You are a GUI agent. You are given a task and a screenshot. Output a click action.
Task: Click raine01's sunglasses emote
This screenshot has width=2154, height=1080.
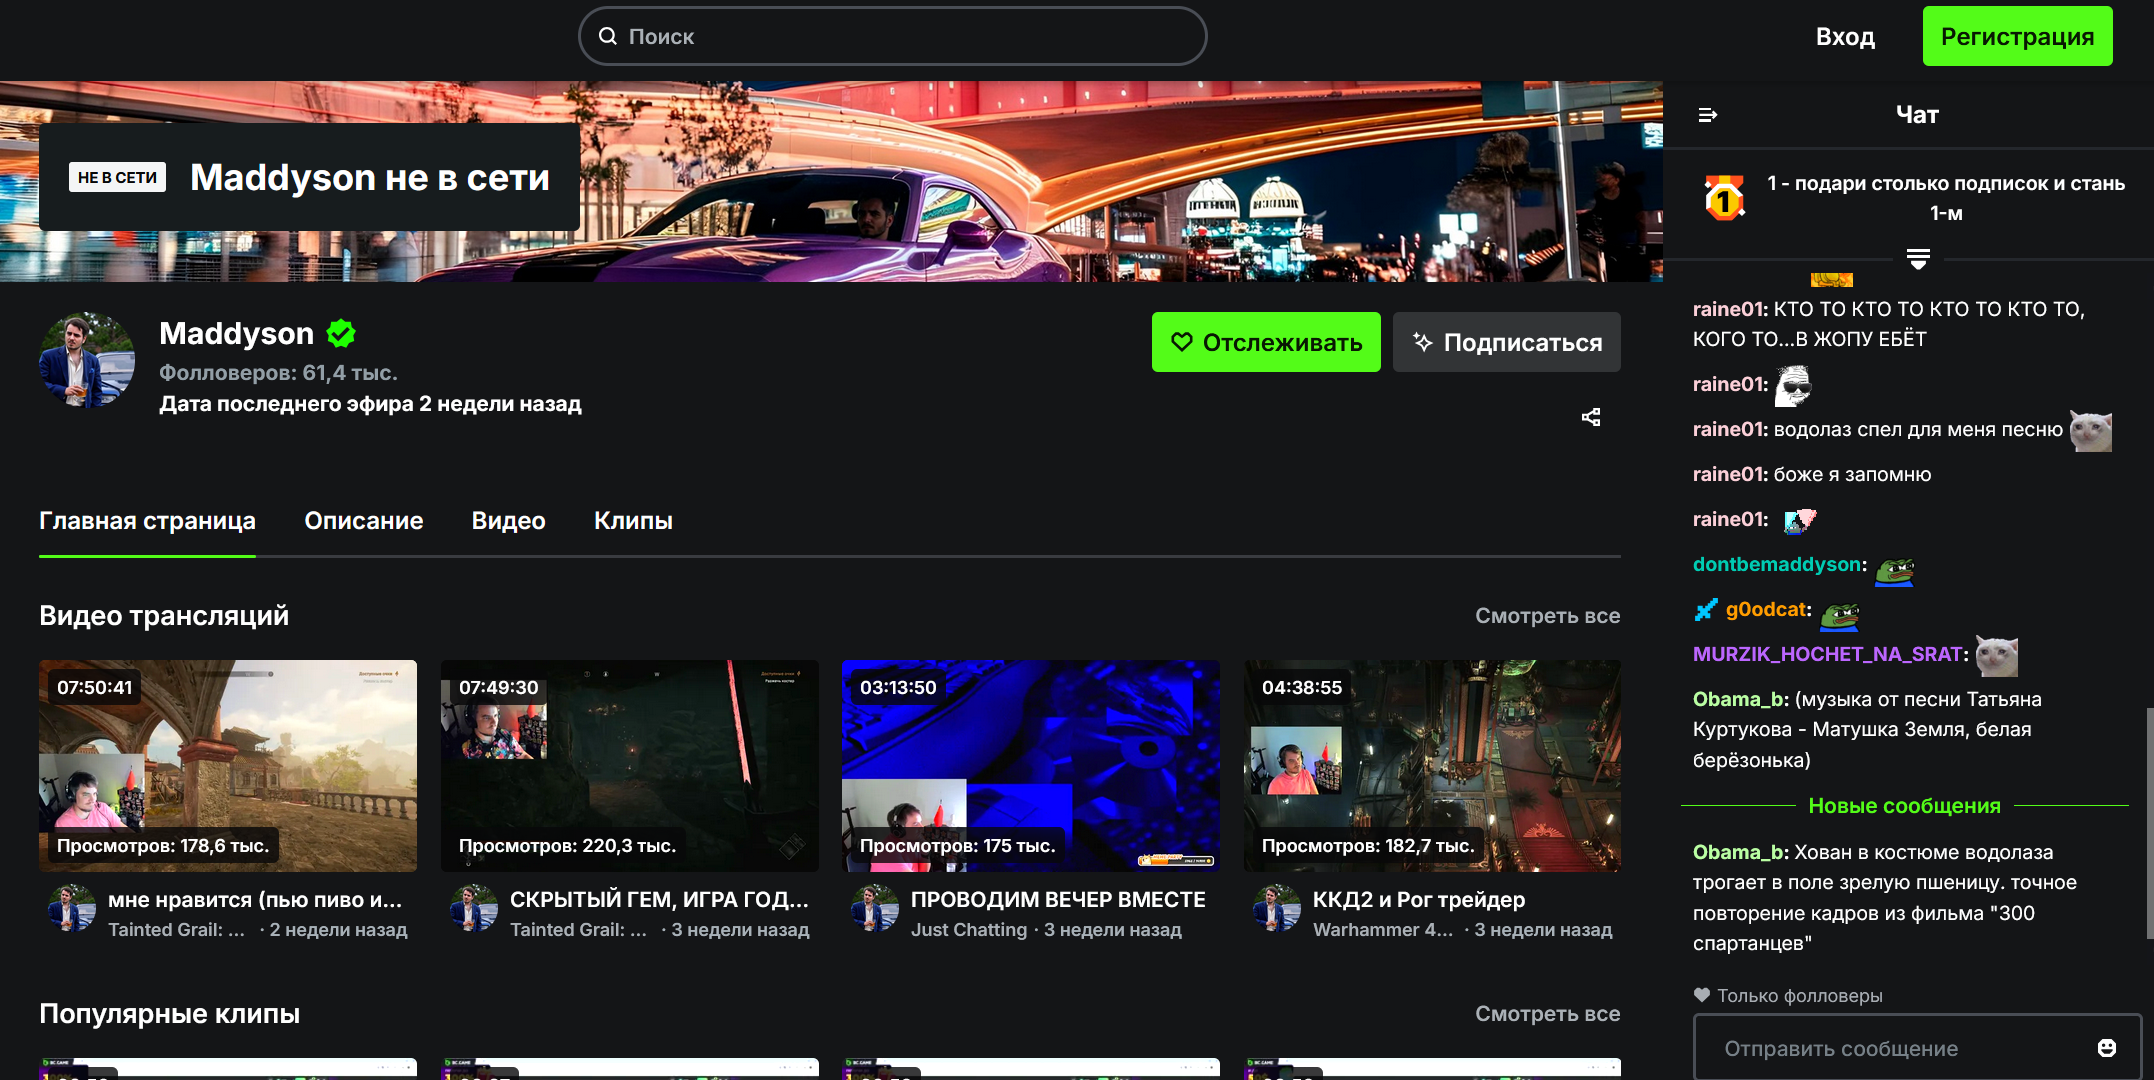pos(1793,386)
